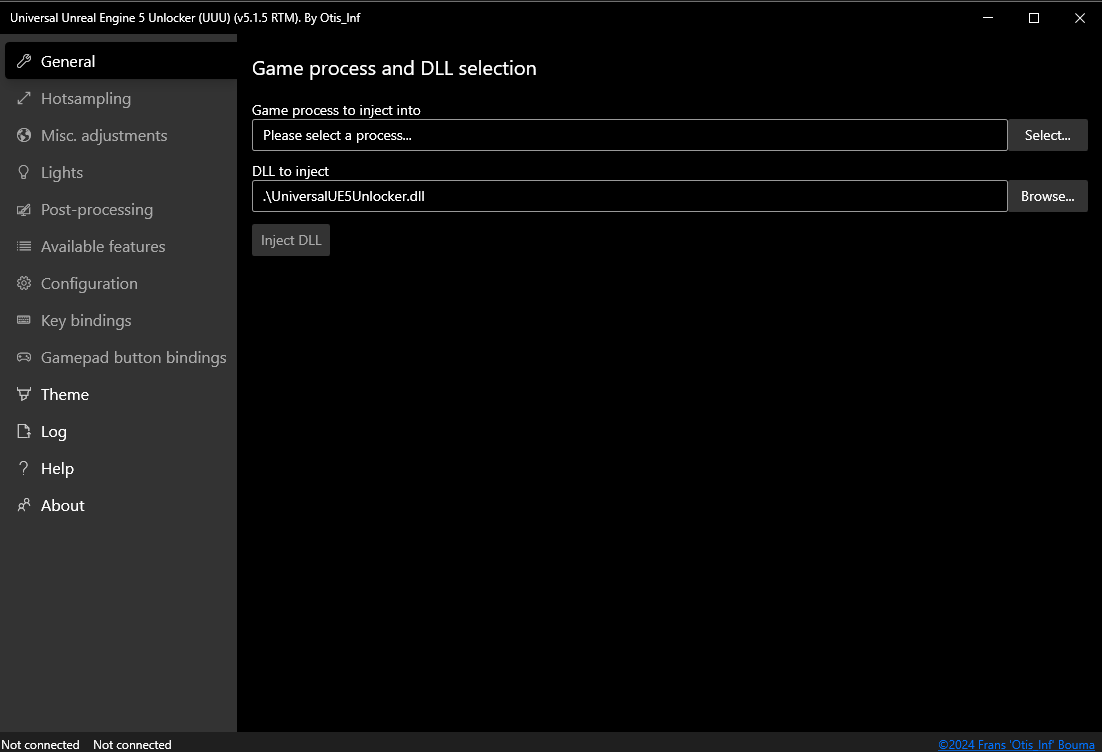Switch to the Theme tab
This screenshot has height=752, width=1102.
coord(121,394)
